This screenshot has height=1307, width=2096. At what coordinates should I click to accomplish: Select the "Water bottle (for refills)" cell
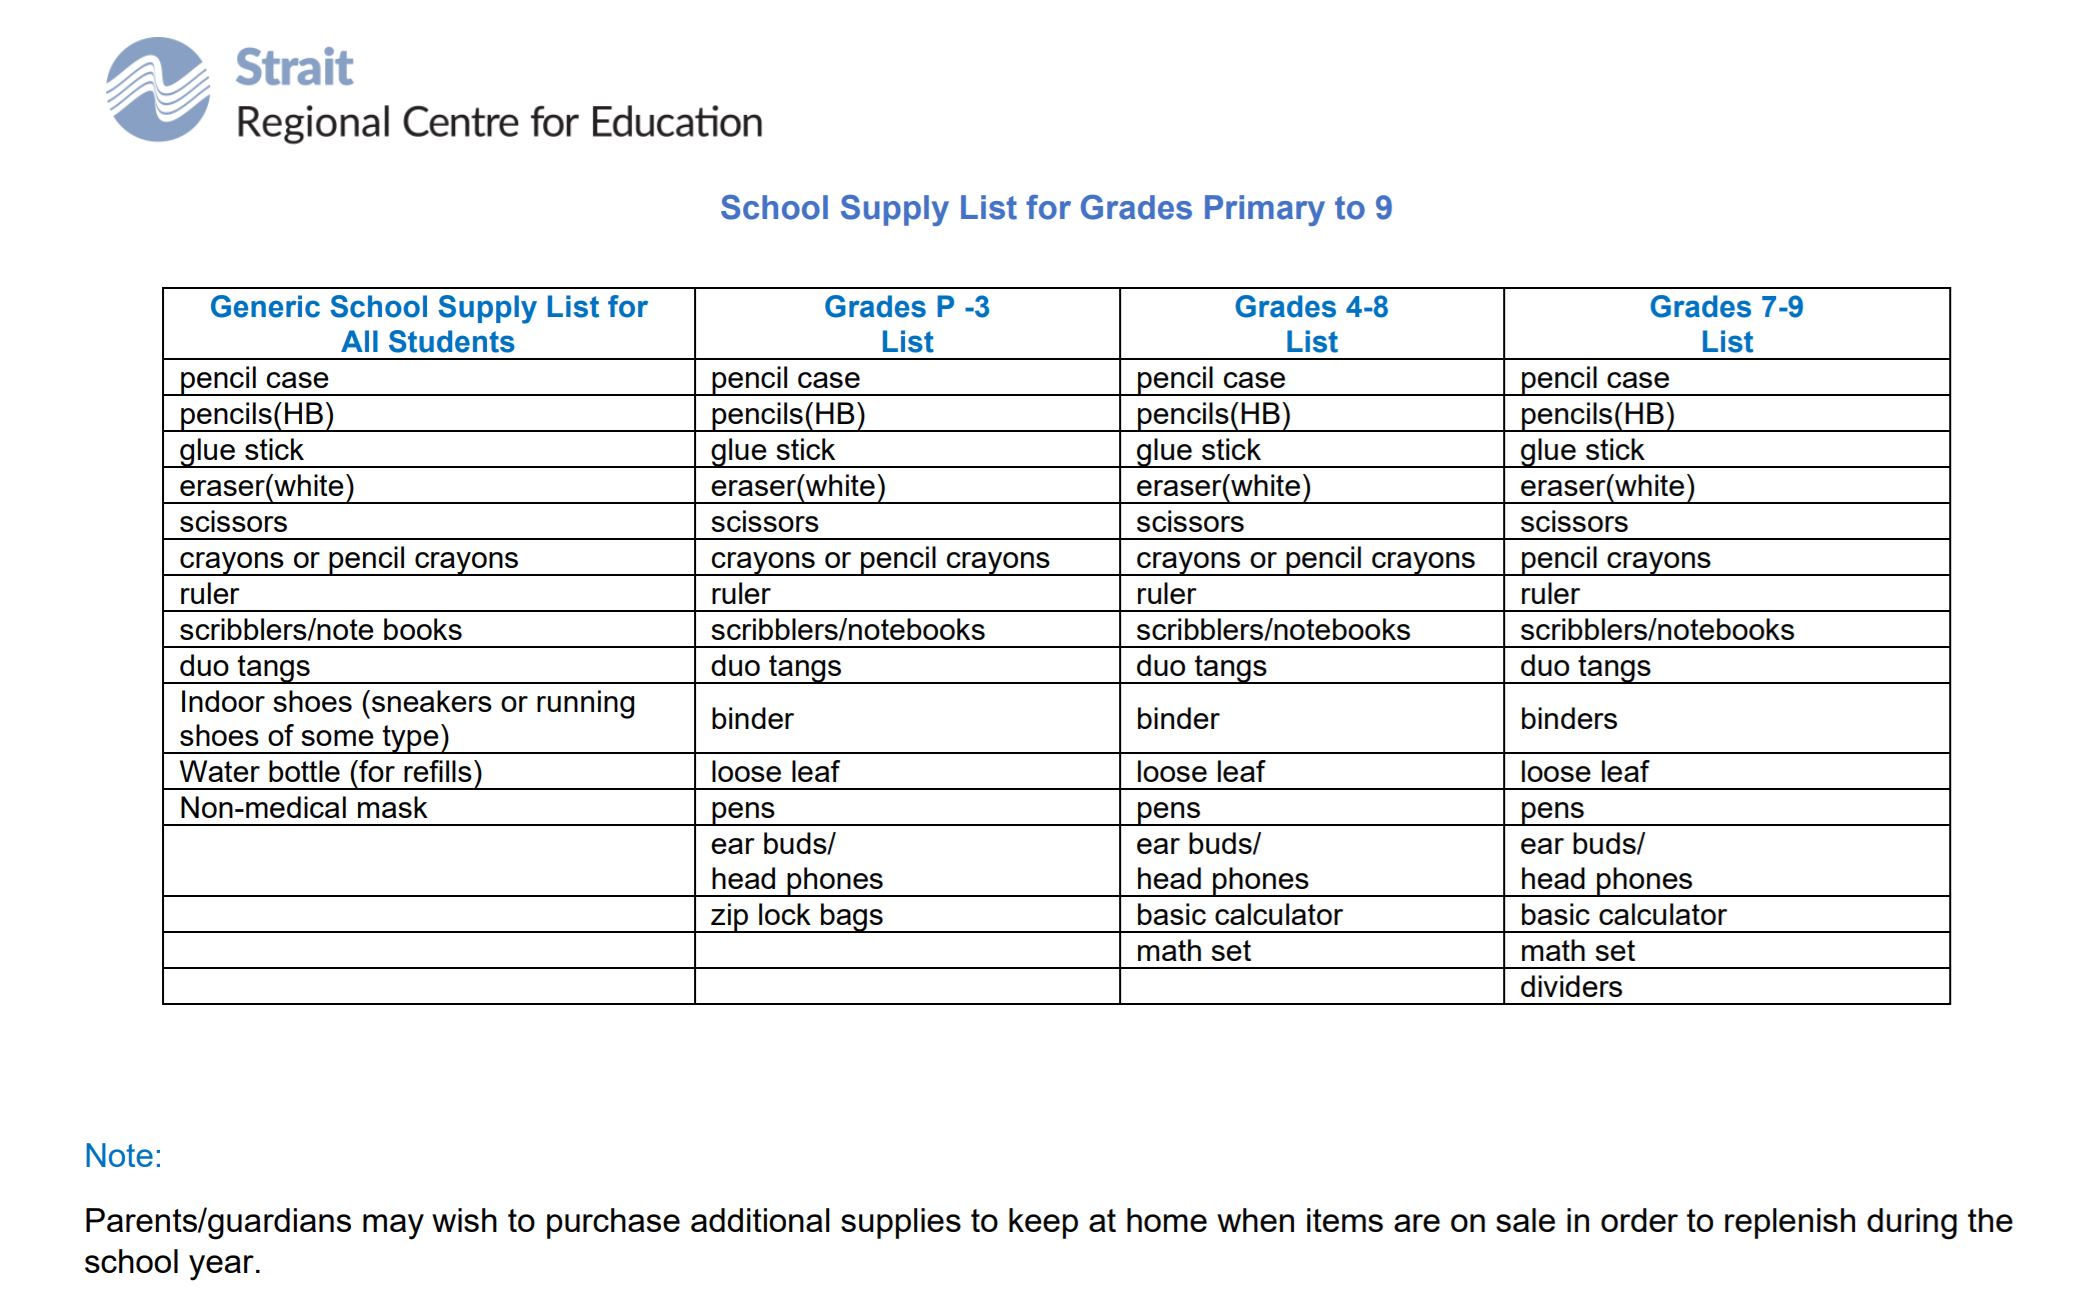(x=331, y=772)
